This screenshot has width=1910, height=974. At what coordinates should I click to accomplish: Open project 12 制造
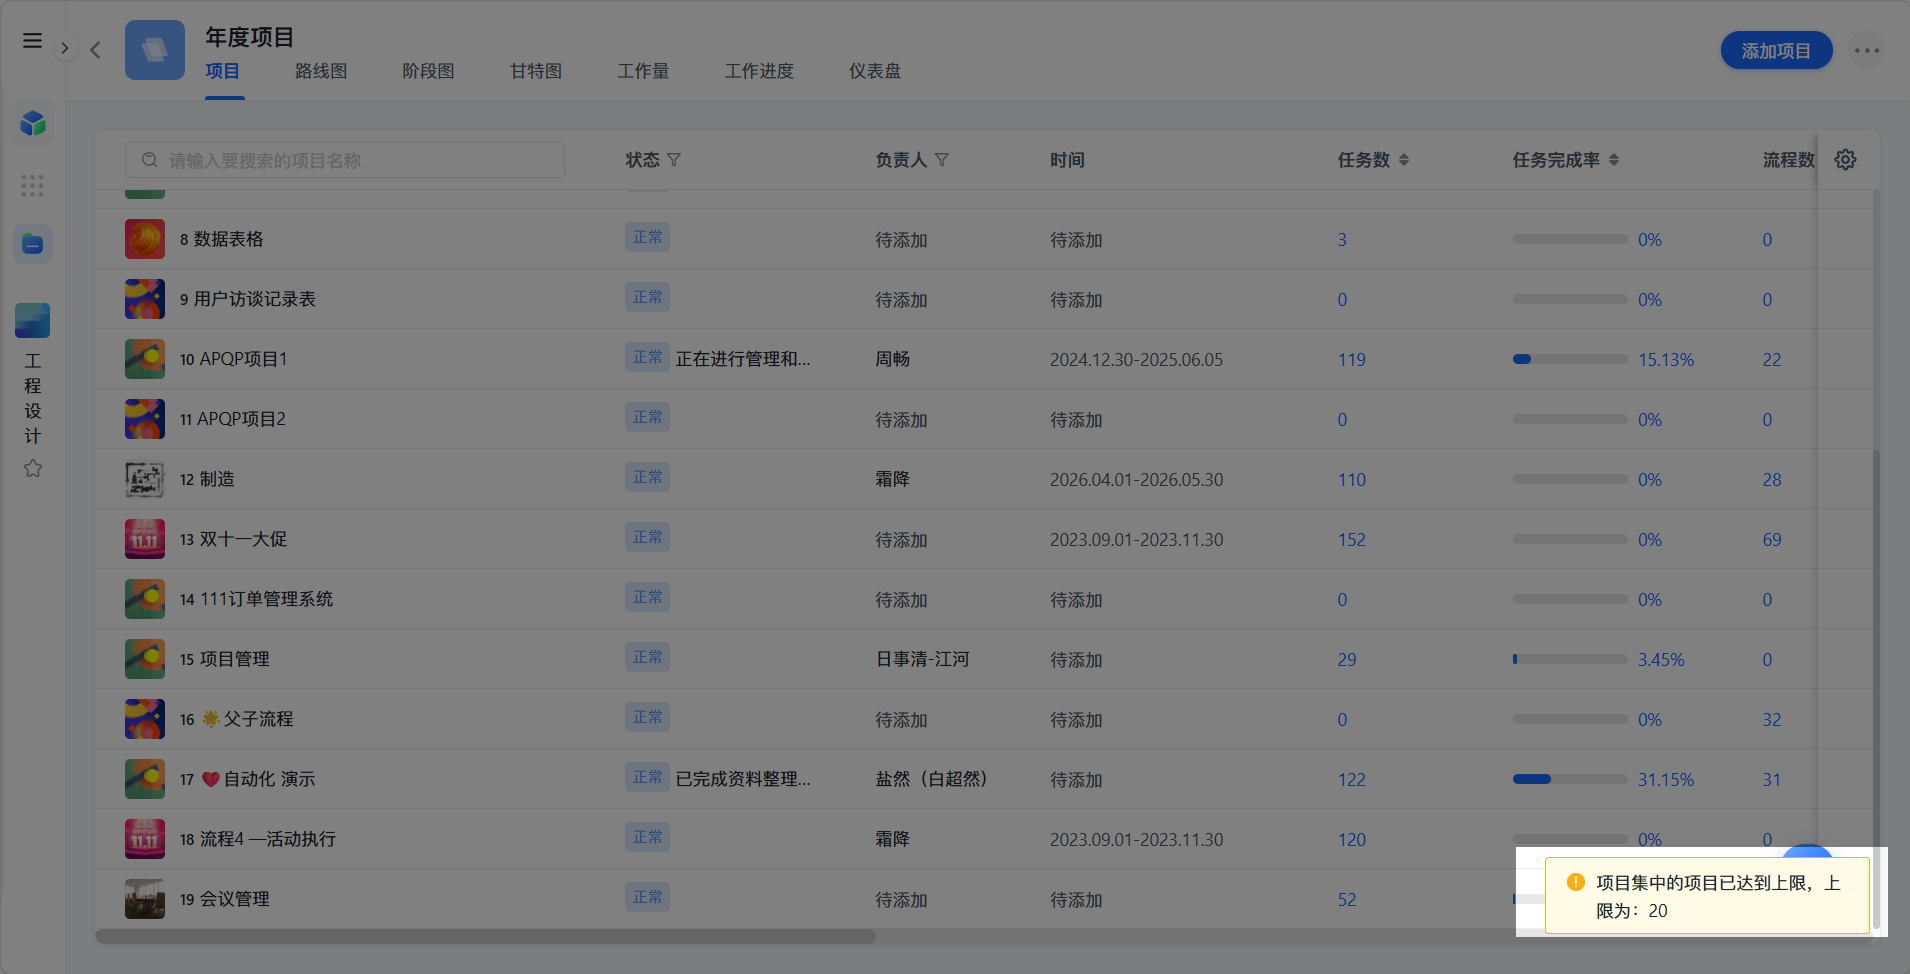[x=207, y=479]
